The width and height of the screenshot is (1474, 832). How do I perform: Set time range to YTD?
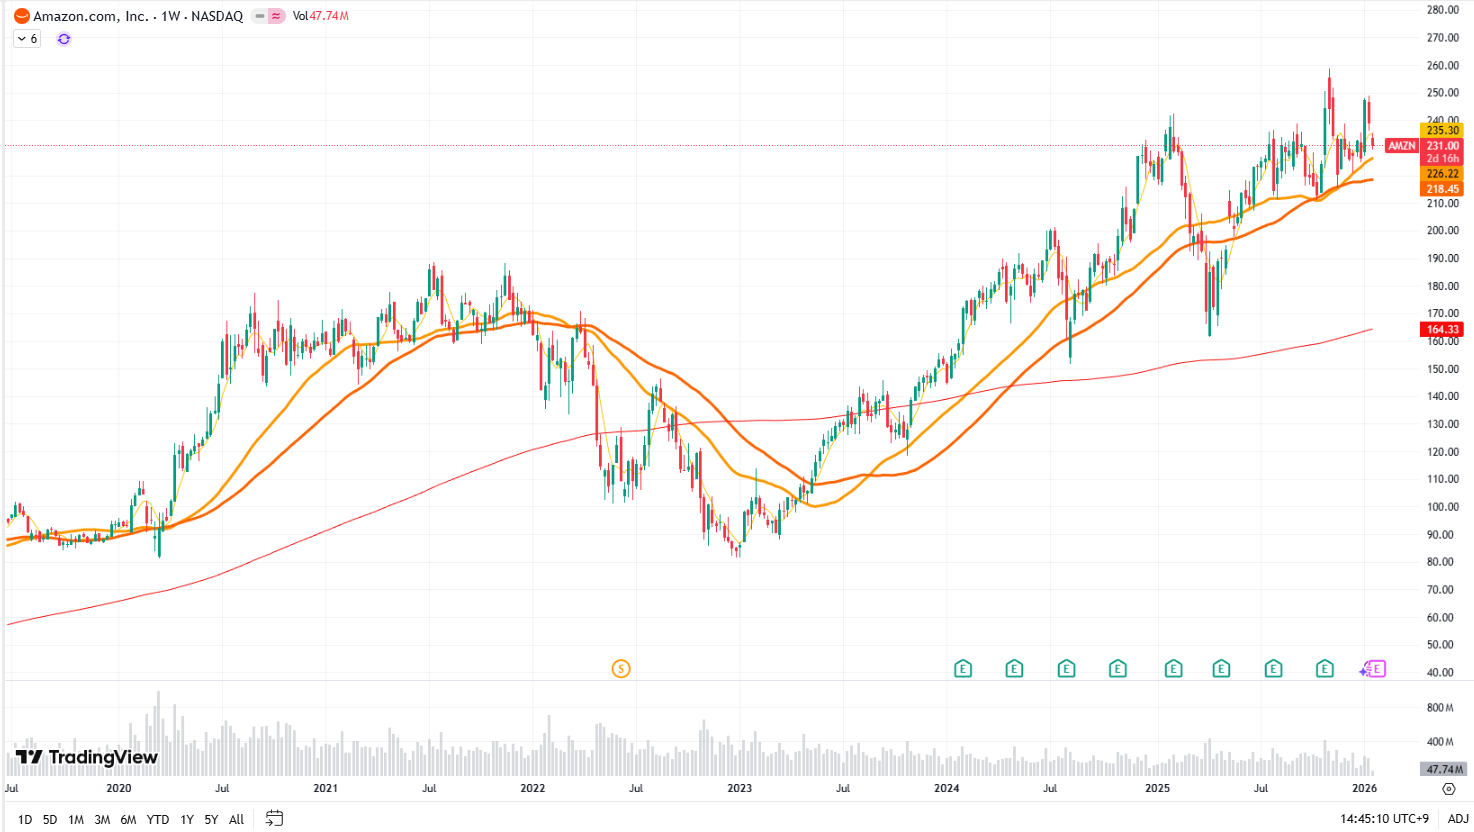[x=158, y=820]
